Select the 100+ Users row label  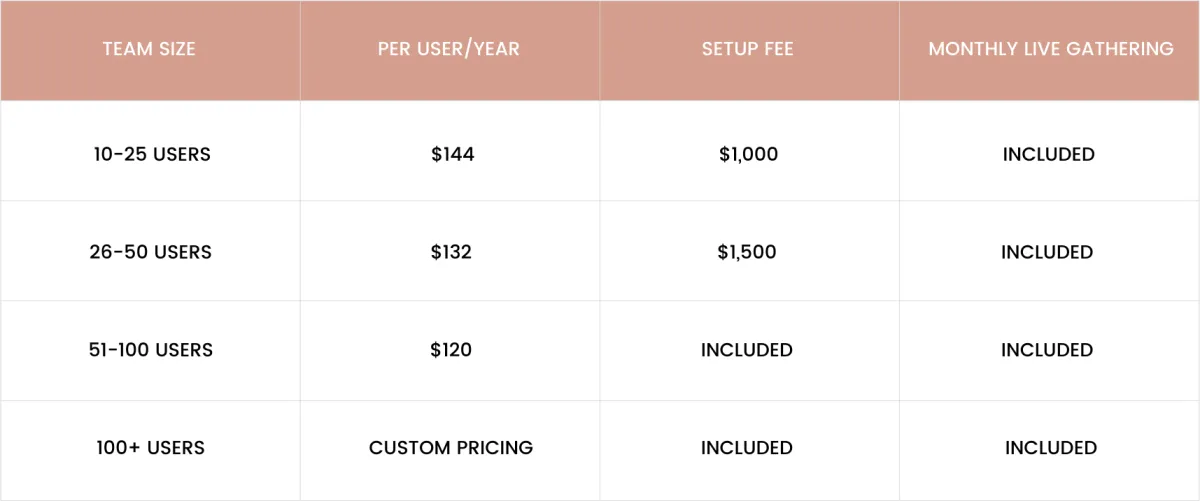coord(151,448)
